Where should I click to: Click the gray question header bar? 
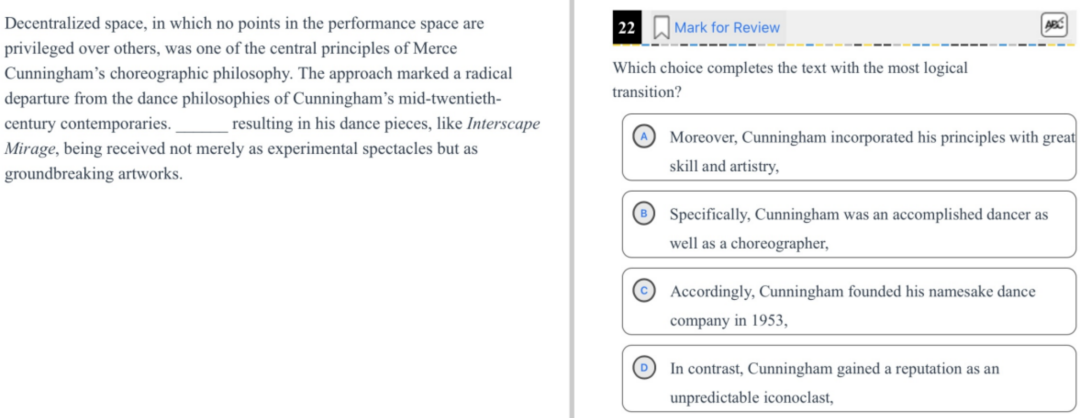click(x=844, y=28)
